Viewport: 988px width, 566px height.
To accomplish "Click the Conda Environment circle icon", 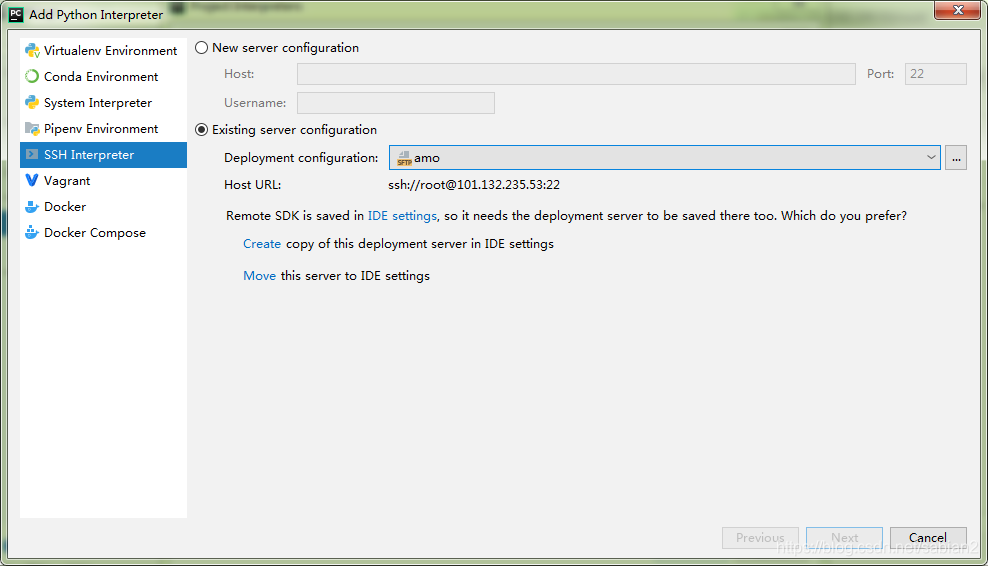I will [32, 76].
